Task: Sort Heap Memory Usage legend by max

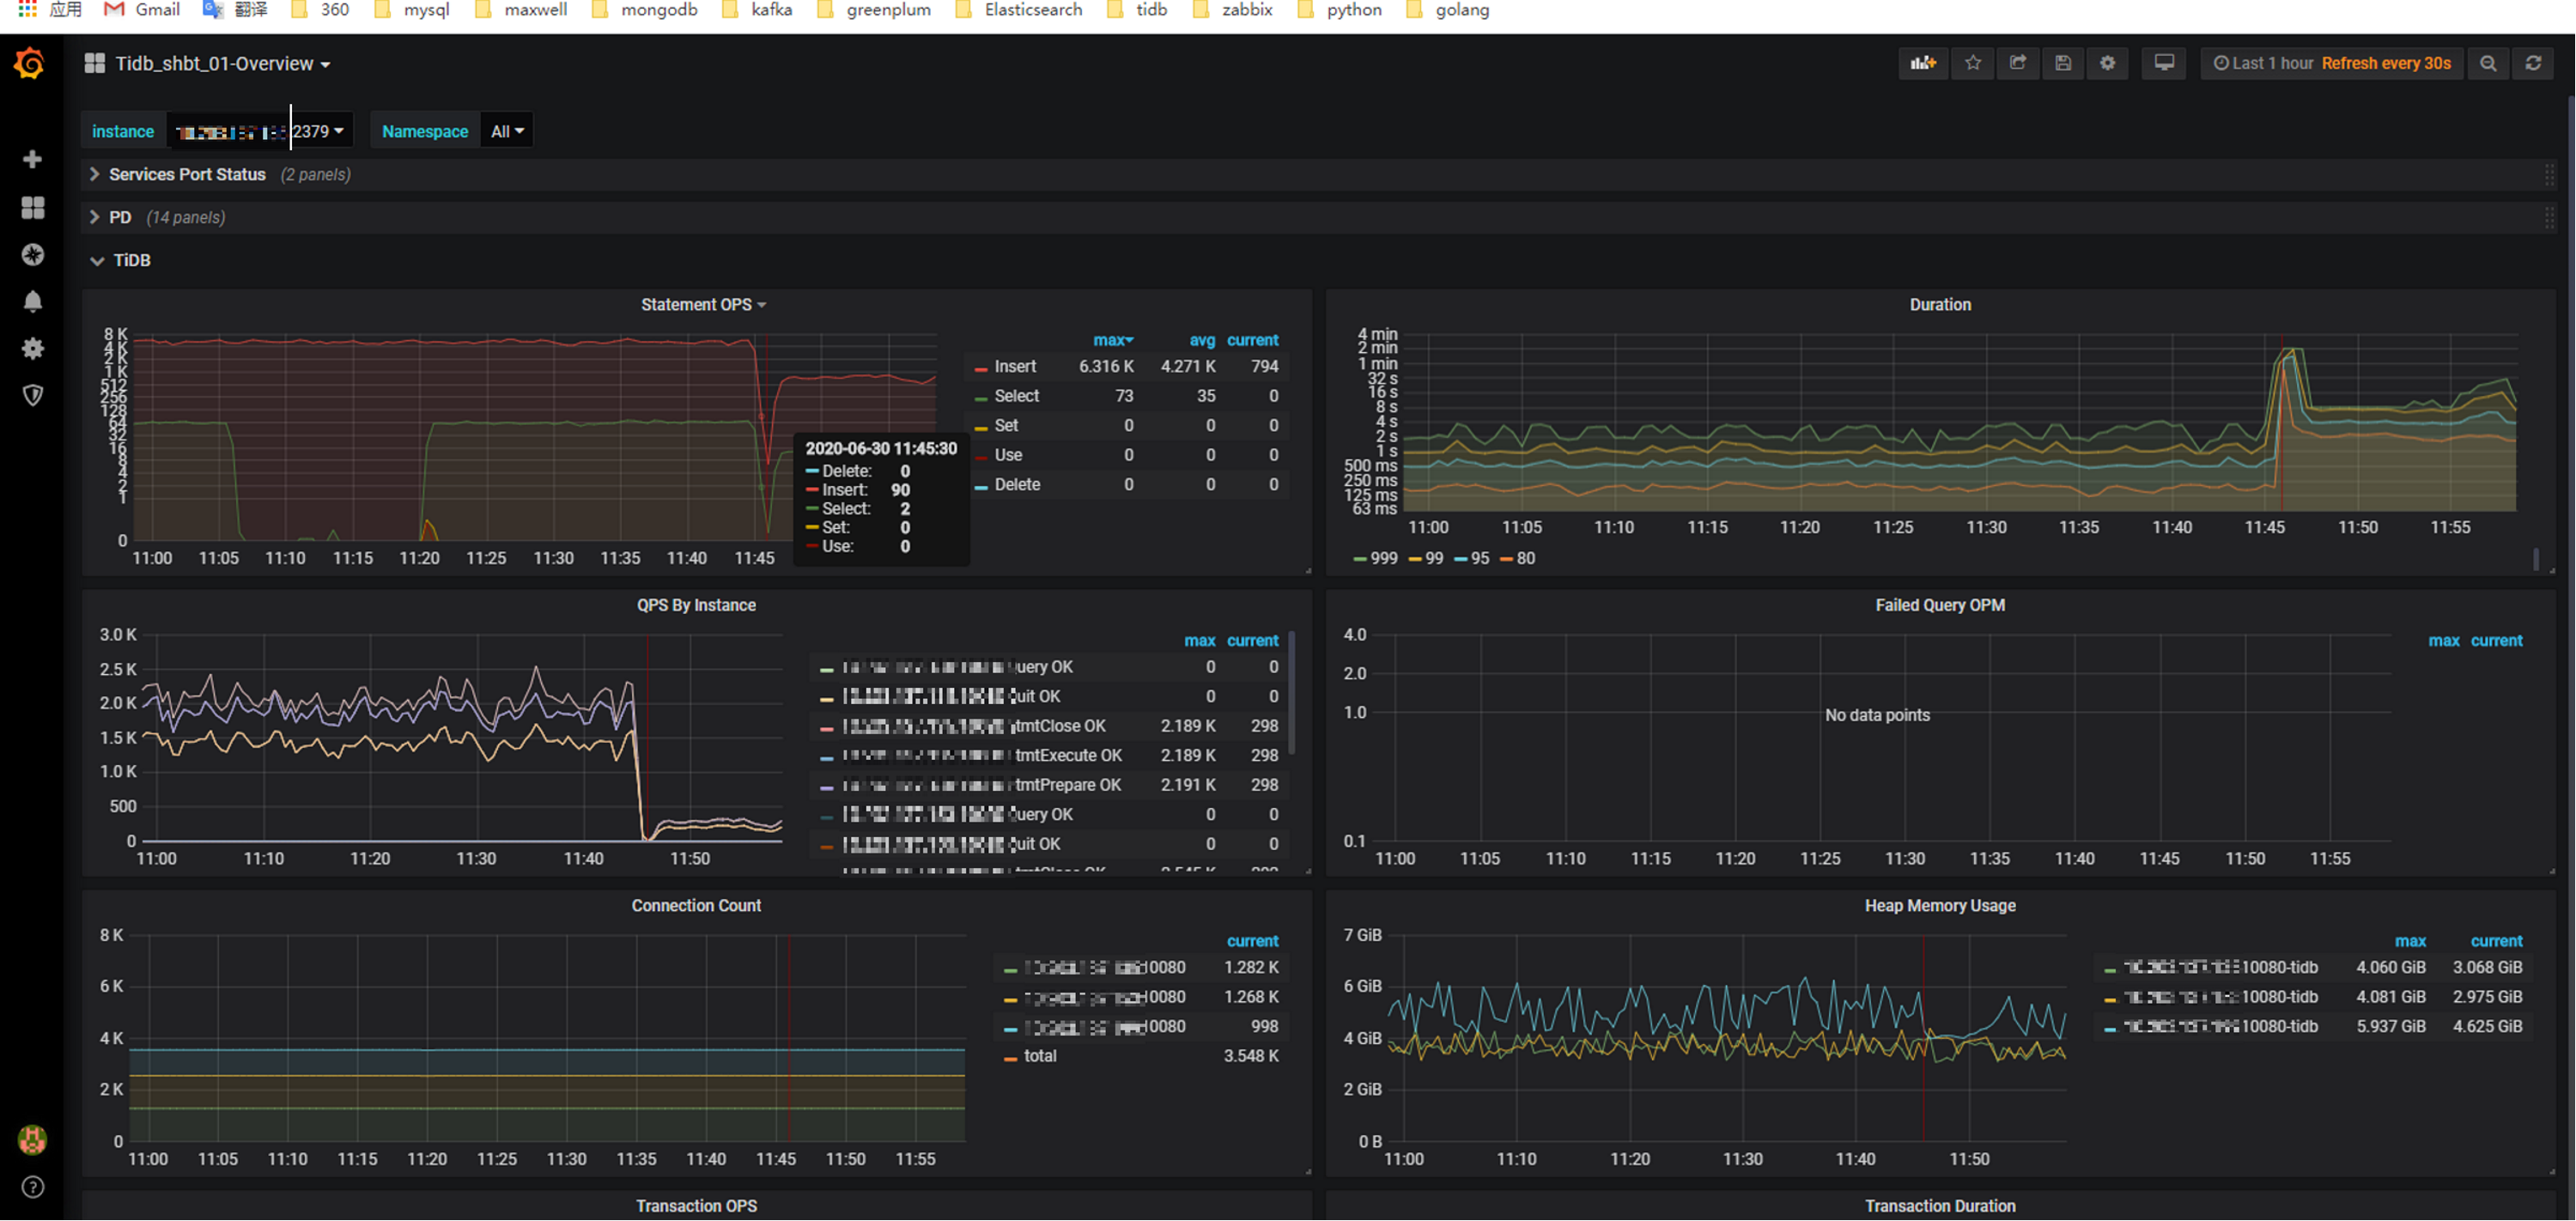Action: (x=2410, y=941)
